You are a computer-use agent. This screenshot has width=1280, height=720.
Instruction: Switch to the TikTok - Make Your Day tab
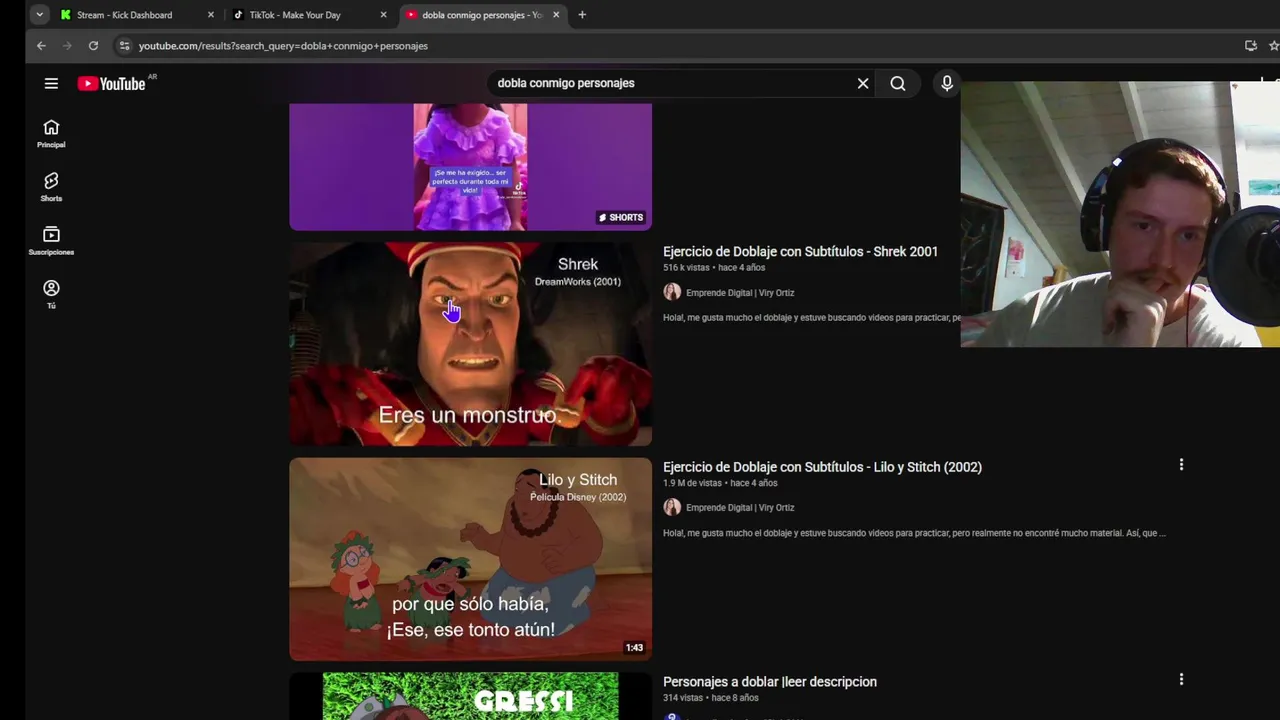(310, 15)
